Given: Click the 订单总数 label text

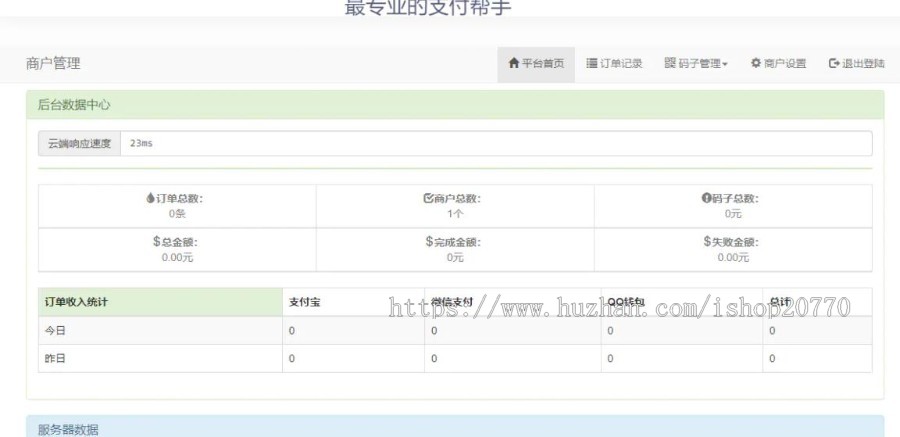Looking at the screenshot, I should (179, 199).
